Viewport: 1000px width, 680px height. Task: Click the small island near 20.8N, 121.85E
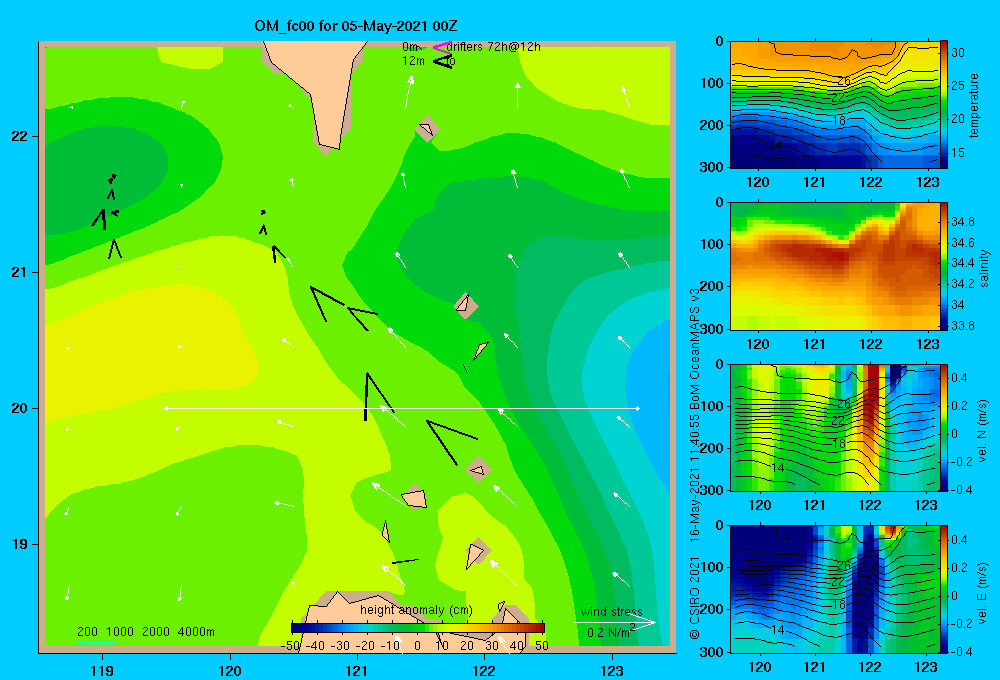(466, 305)
